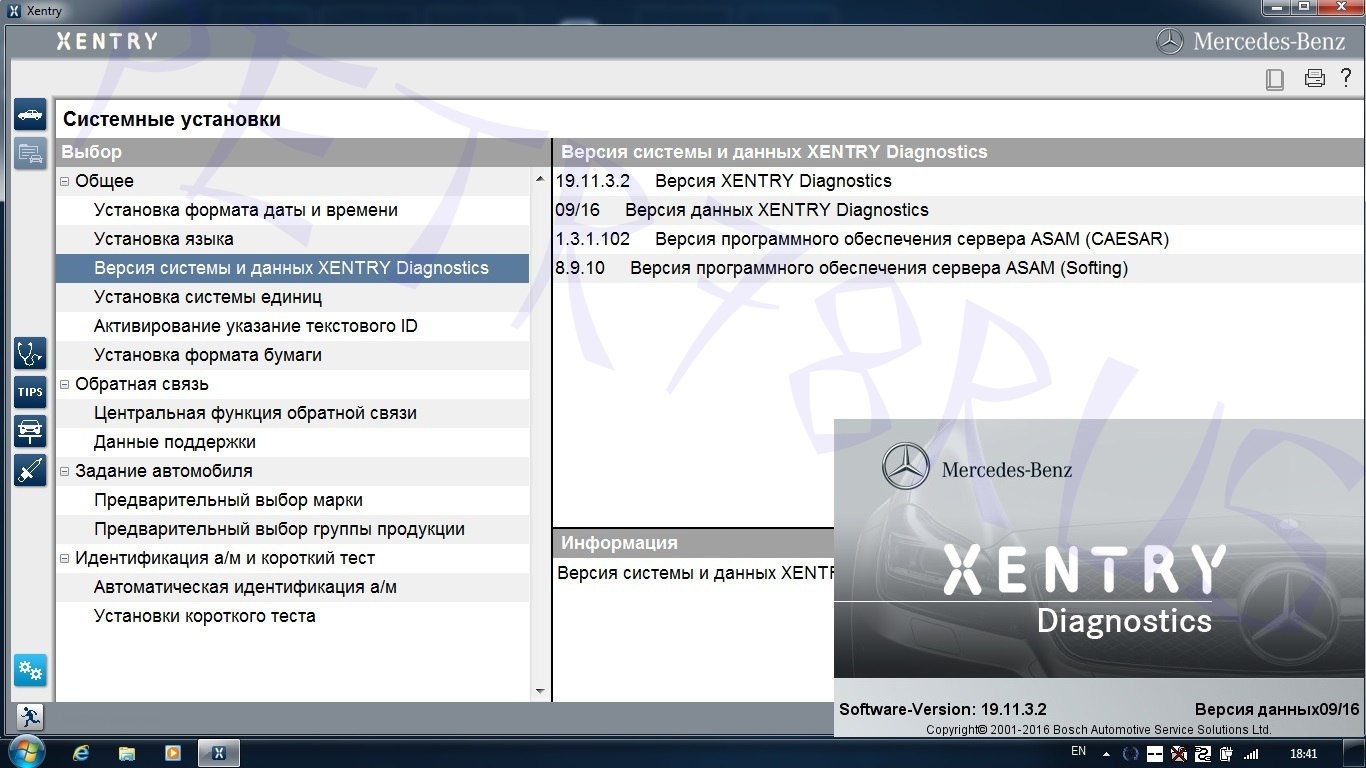Click the Xentry taskbar button
1366x768 pixels.
(219, 753)
